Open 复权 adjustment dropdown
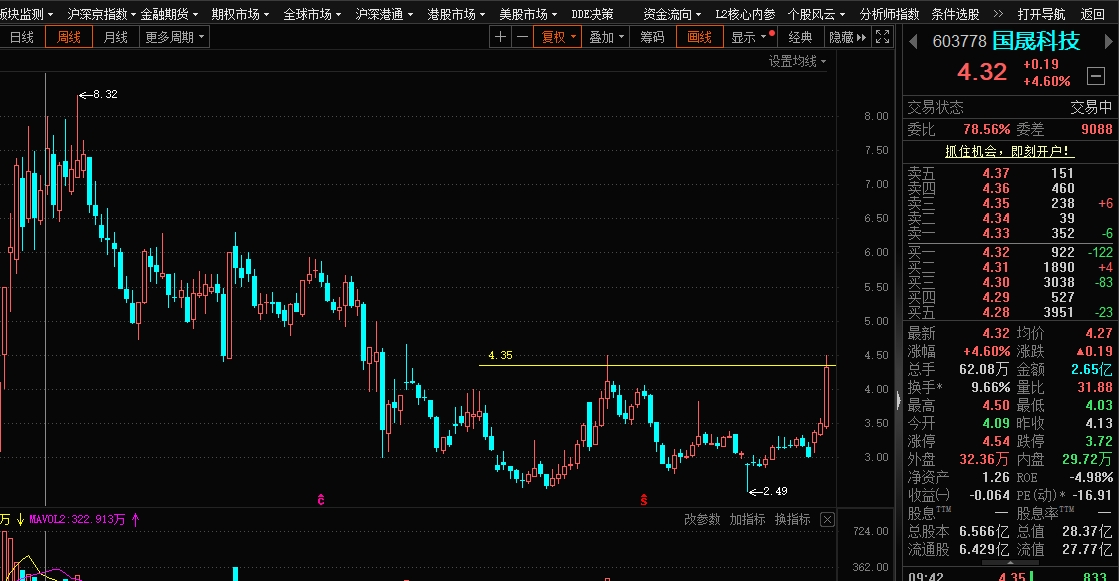The height and width of the screenshot is (581, 1119). (558, 37)
